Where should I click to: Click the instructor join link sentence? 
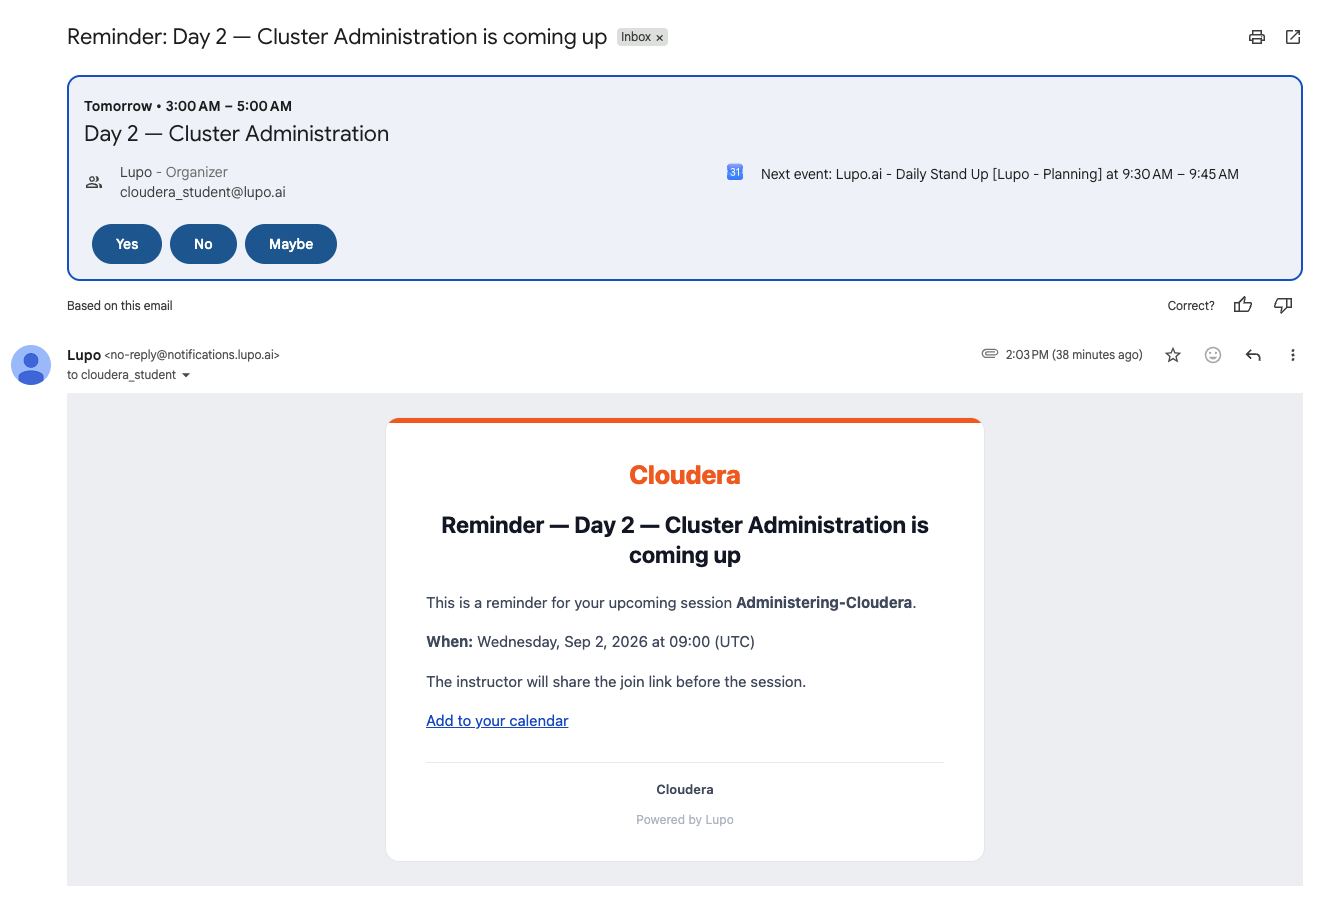[x=616, y=682]
